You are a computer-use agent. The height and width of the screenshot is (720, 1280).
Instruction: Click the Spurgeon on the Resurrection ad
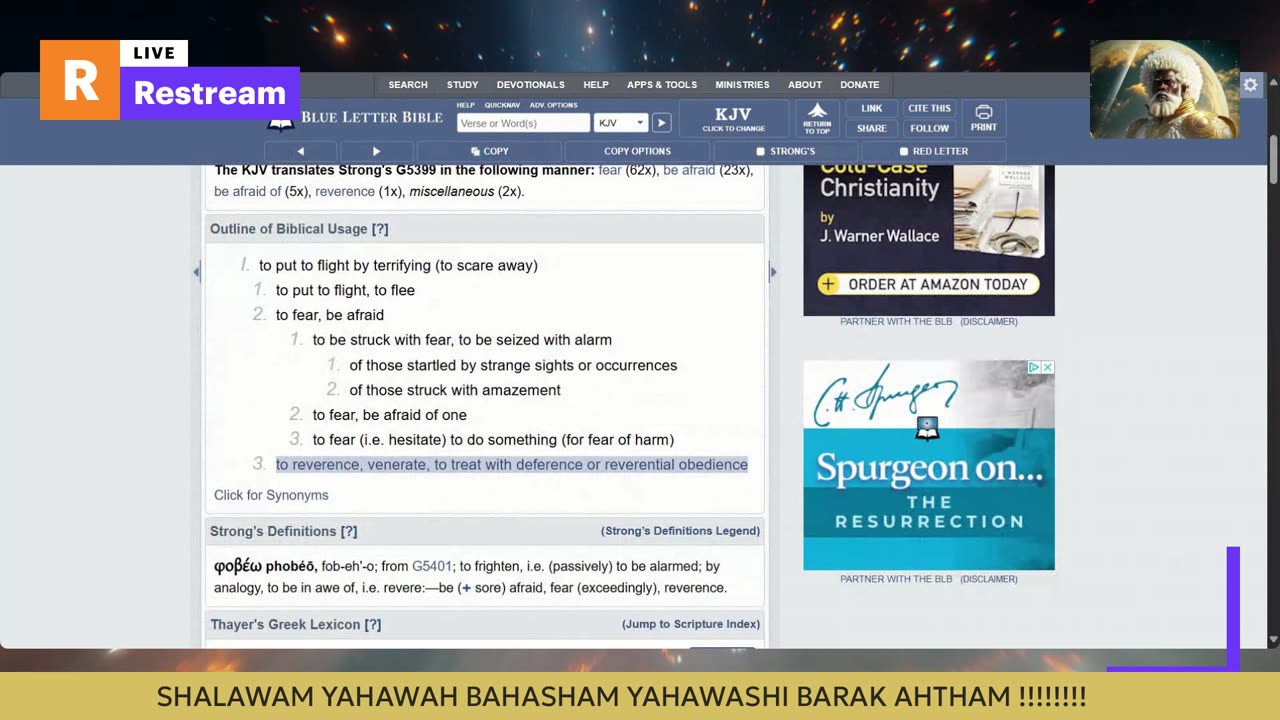coord(929,465)
